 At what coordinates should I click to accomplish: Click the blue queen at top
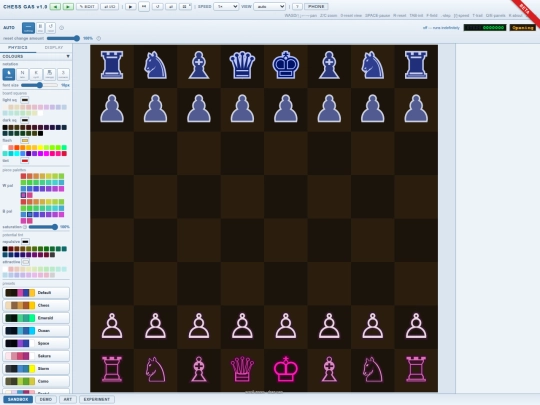pos(242,65)
